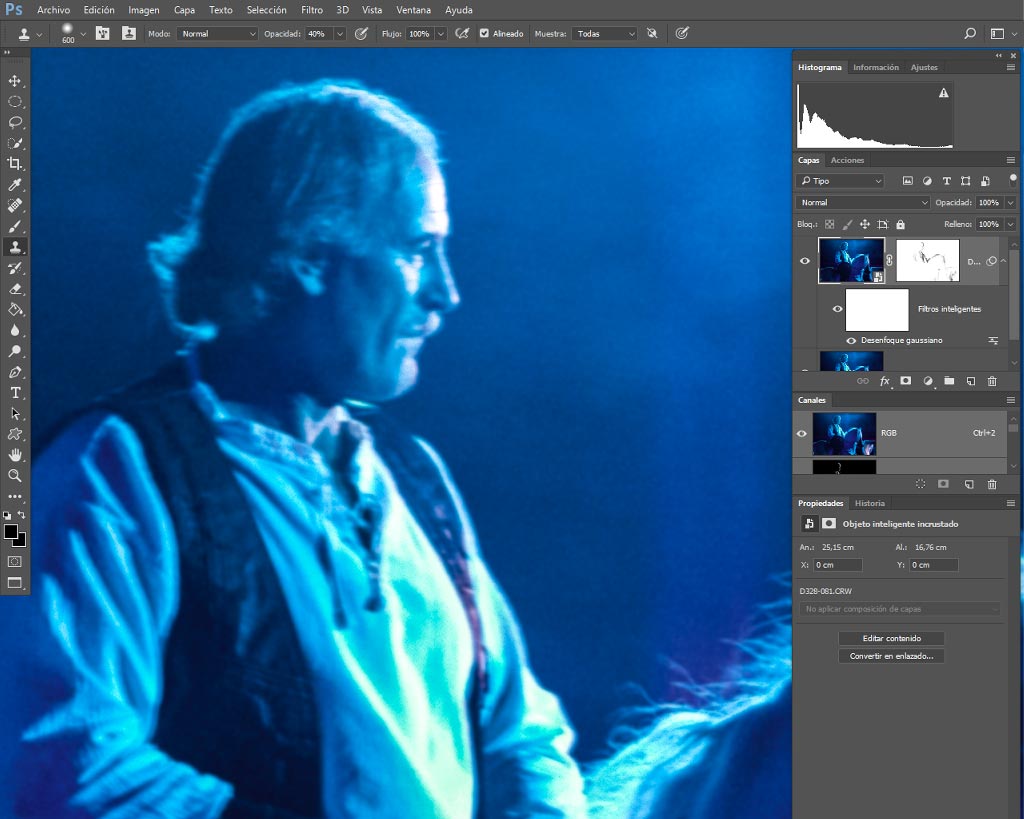This screenshot has width=1024, height=819.
Task: Select the Hand tool
Action: click(x=14, y=455)
